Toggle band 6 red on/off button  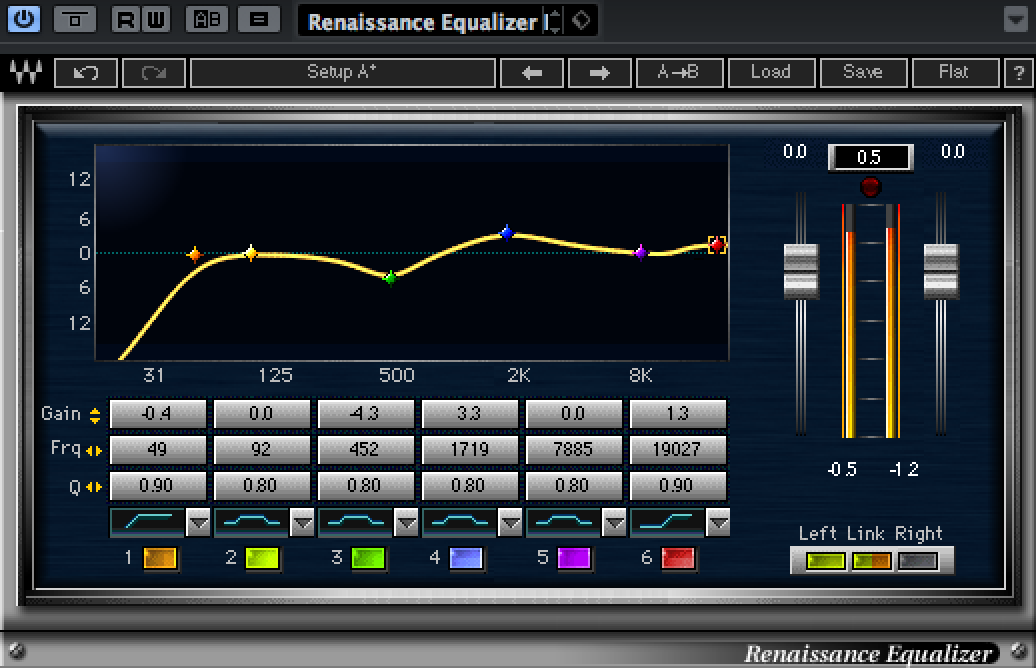pyautogui.click(x=679, y=558)
